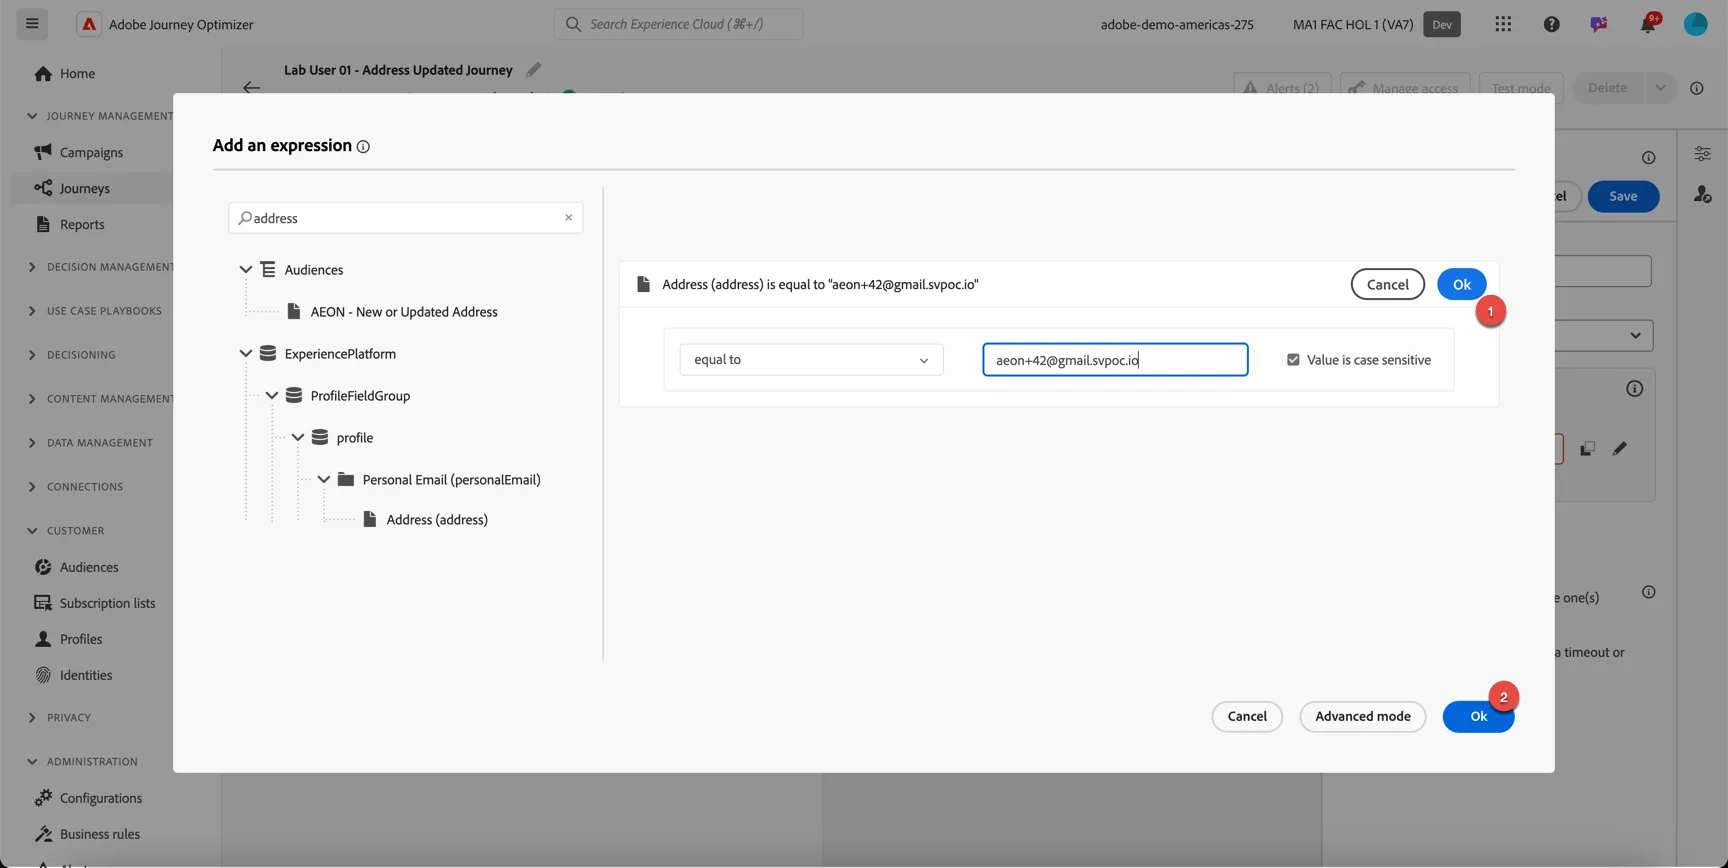Viewport: 1728px width, 868px height.
Task: Open the user profile avatar
Action: pyautogui.click(x=1696, y=24)
